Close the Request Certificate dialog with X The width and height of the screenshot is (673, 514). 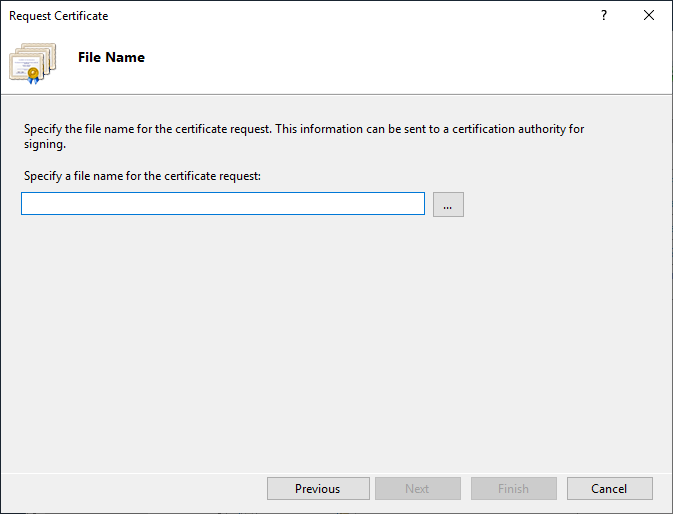[x=649, y=16]
